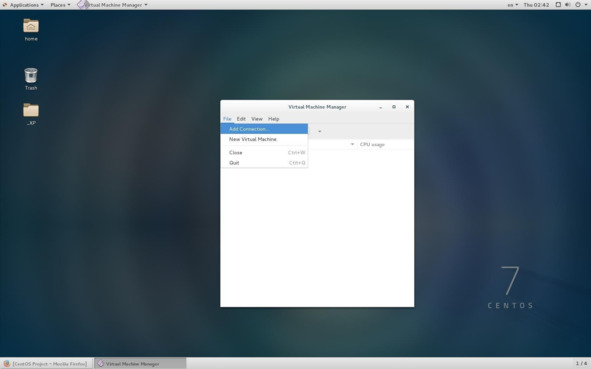Click the volume icon in top panel

[568, 5]
